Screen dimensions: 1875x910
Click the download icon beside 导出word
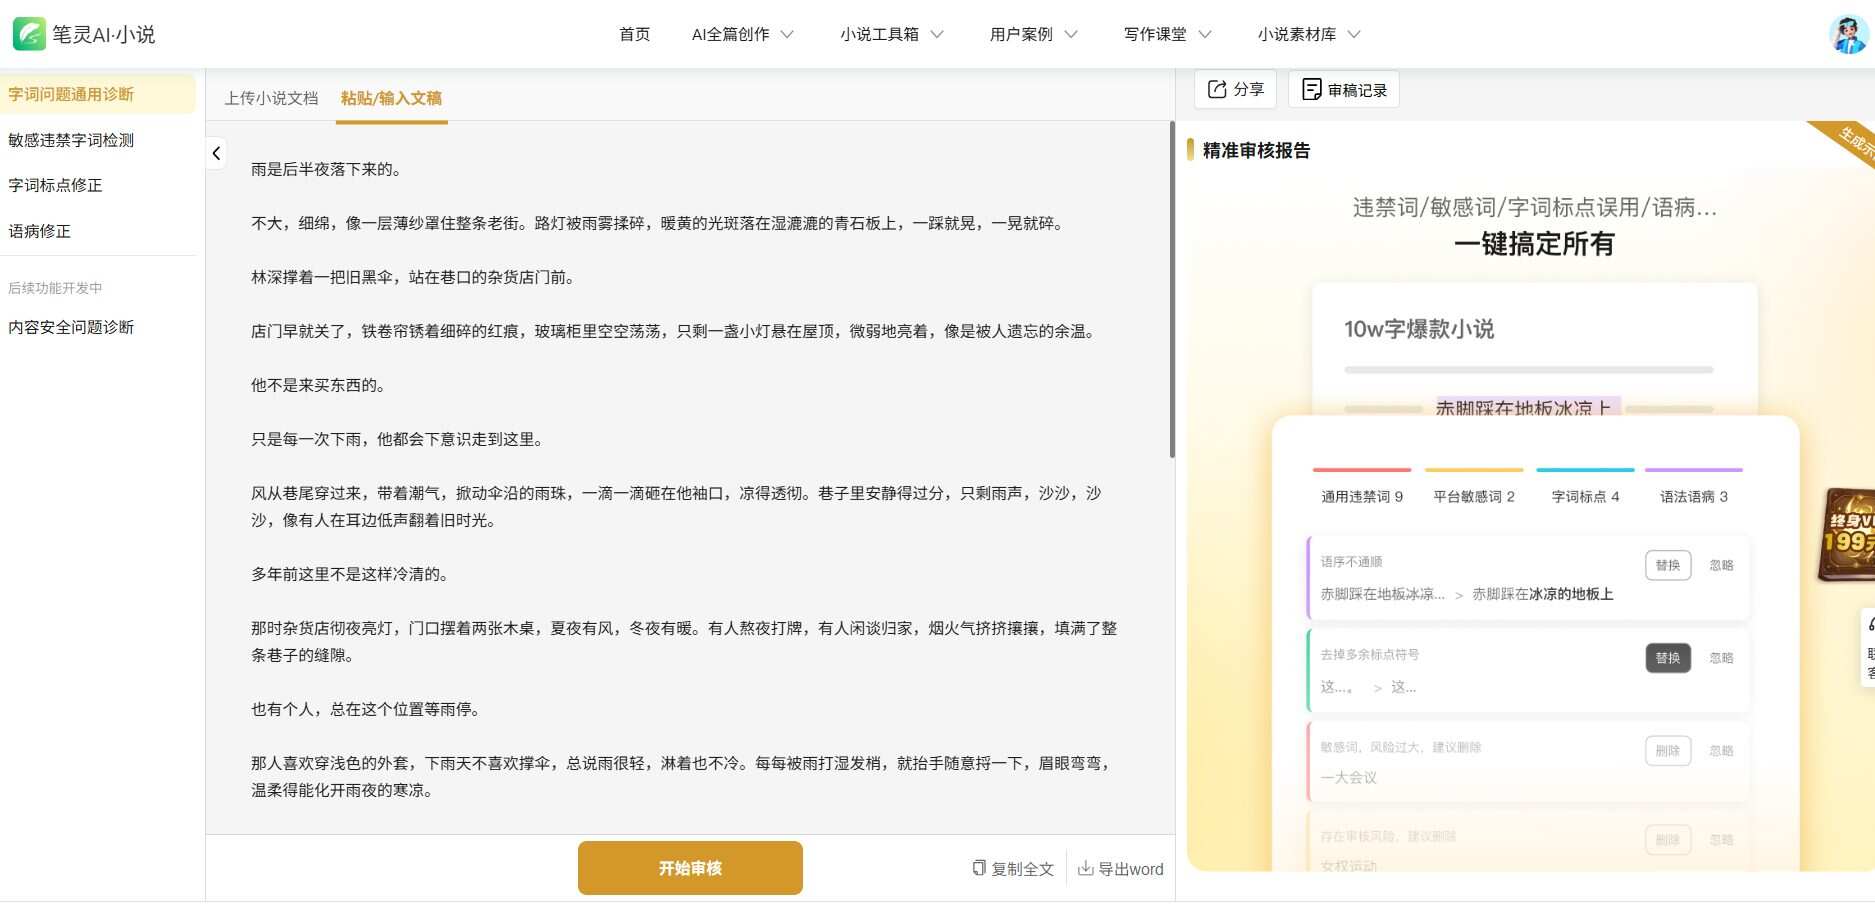point(1085,868)
